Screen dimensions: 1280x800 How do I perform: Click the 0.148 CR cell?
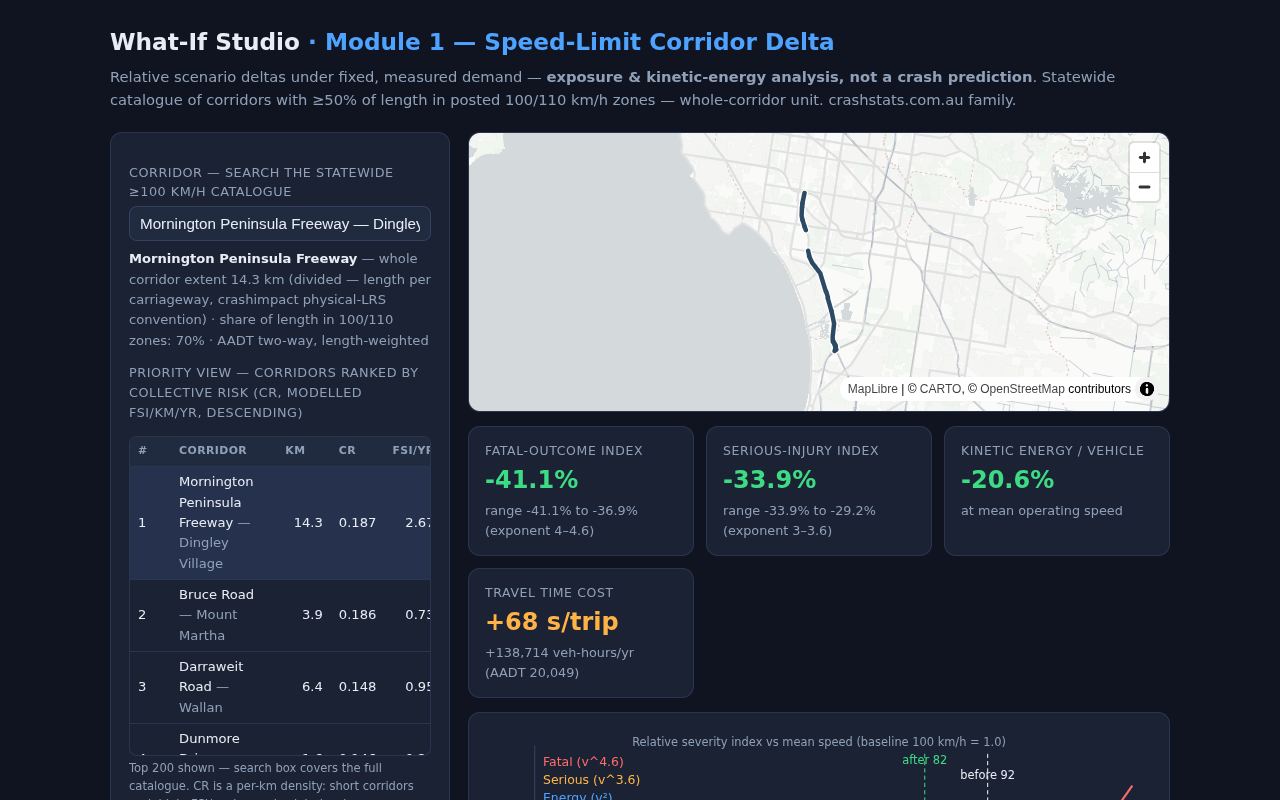[x=357, y=687]
